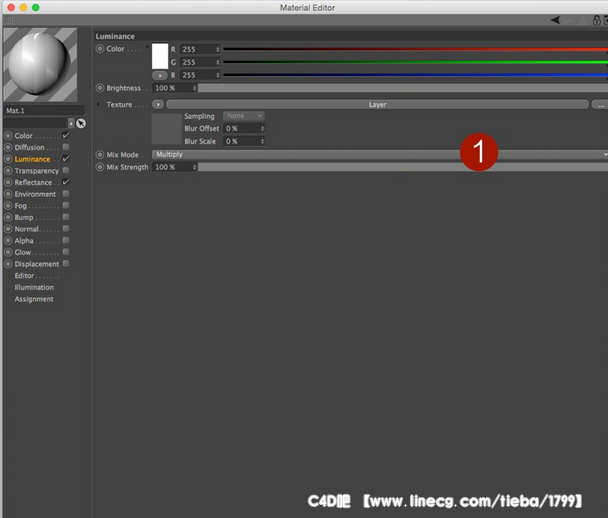Image resolution: width=608 pixels, height=518 pixels.
Task: Click circle icon beside Color channel
Action: 8,136
